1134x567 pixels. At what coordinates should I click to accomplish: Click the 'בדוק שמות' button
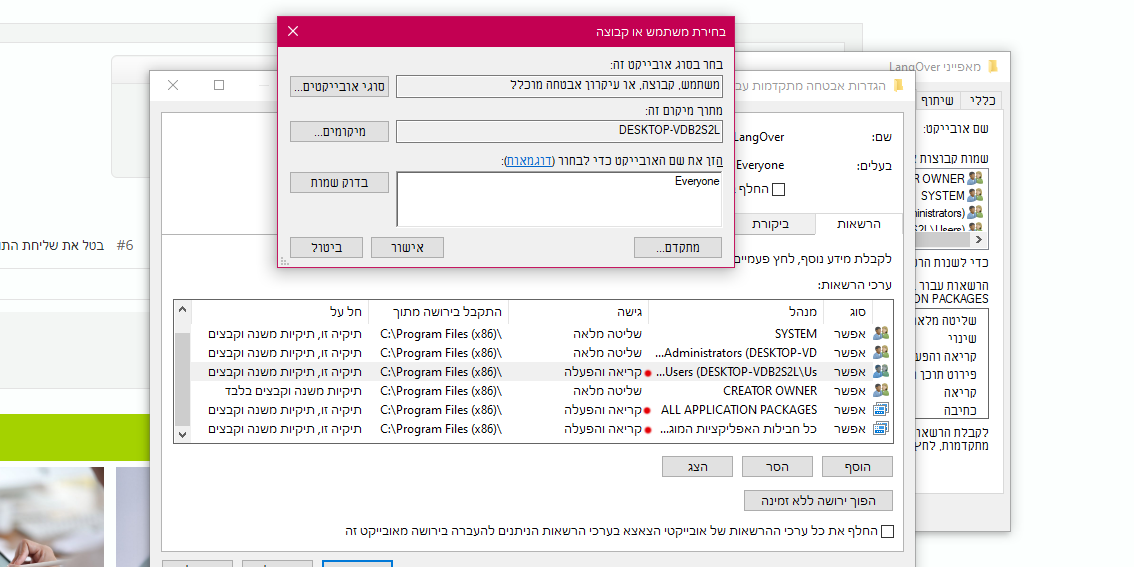339,182
